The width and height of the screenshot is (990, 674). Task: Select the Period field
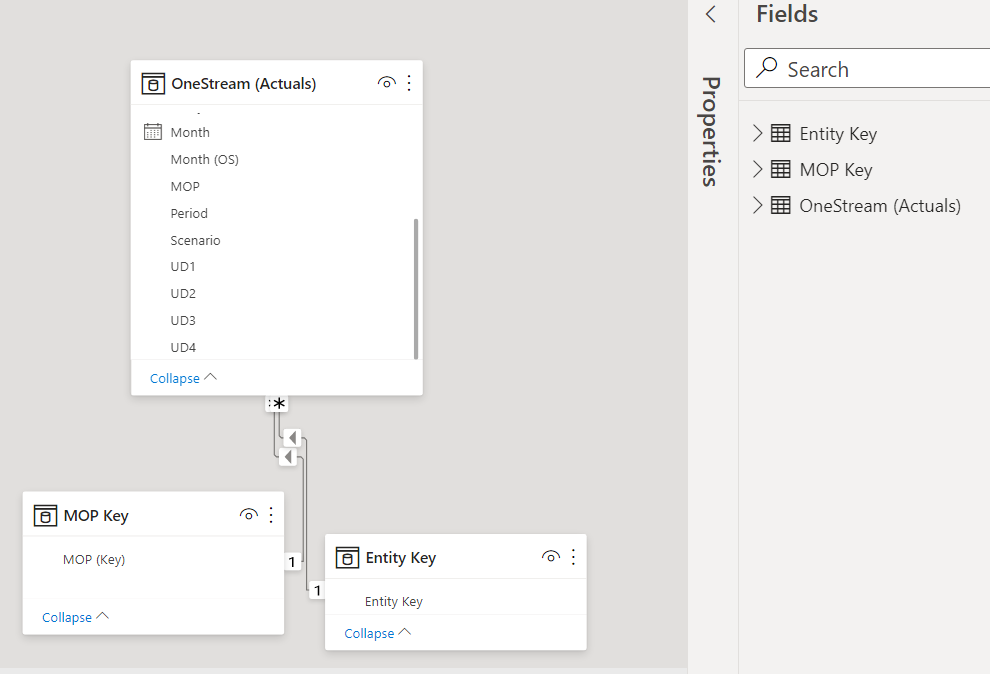click(x=189, y=213)
